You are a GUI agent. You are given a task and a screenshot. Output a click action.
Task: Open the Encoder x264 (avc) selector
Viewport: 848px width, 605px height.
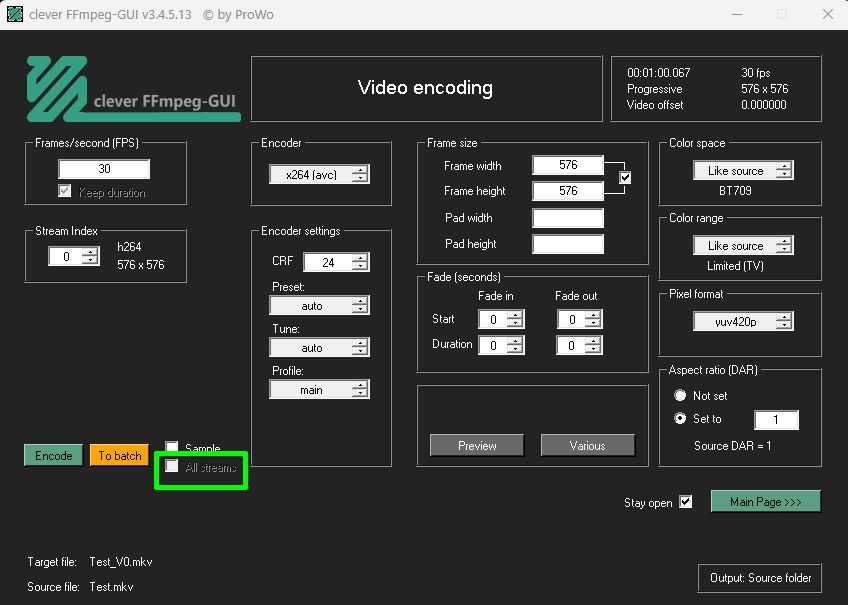(x=320, y=175)
